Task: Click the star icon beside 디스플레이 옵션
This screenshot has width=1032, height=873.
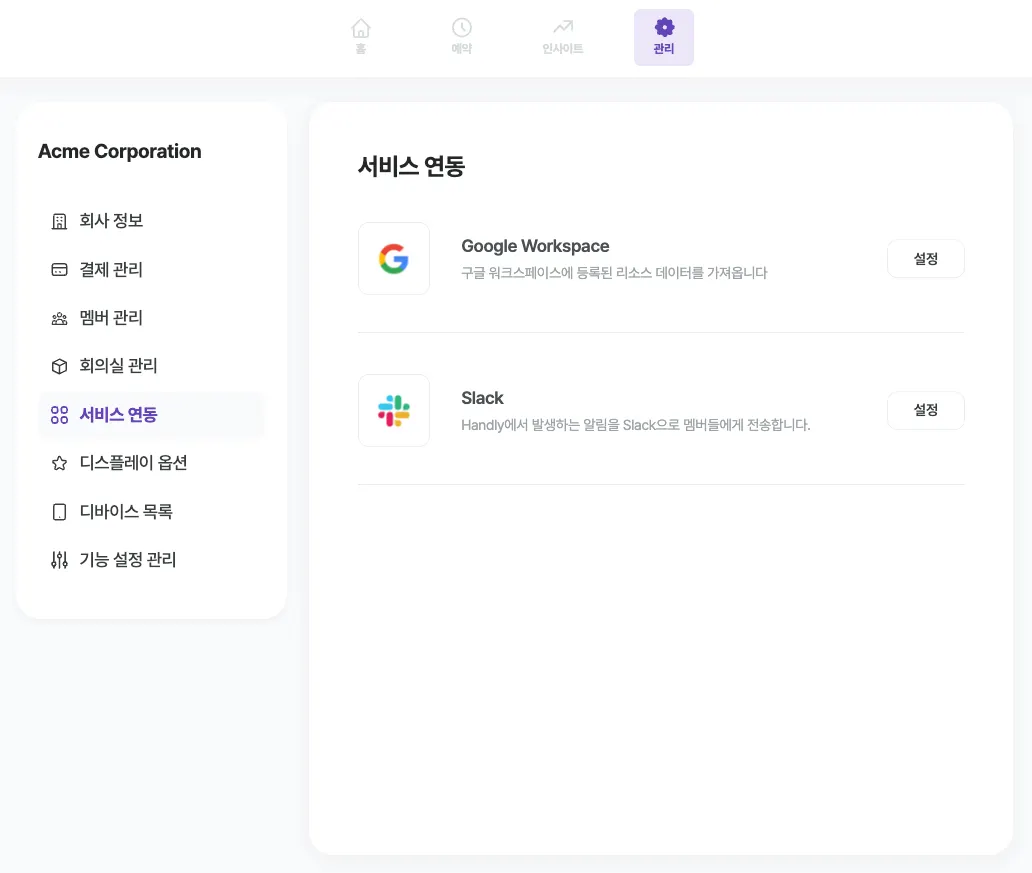Action: [59, 464]
